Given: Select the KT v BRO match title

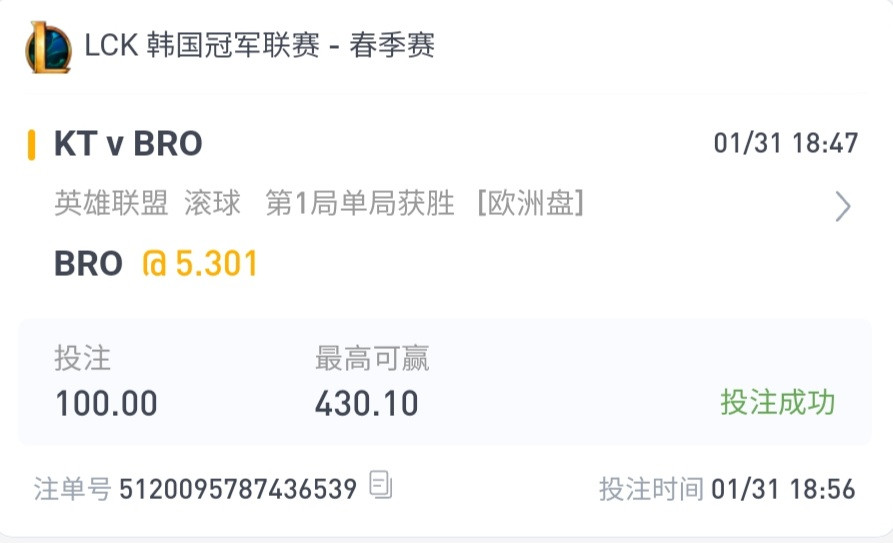Looking at the screenshot, I should click(128, 143).
